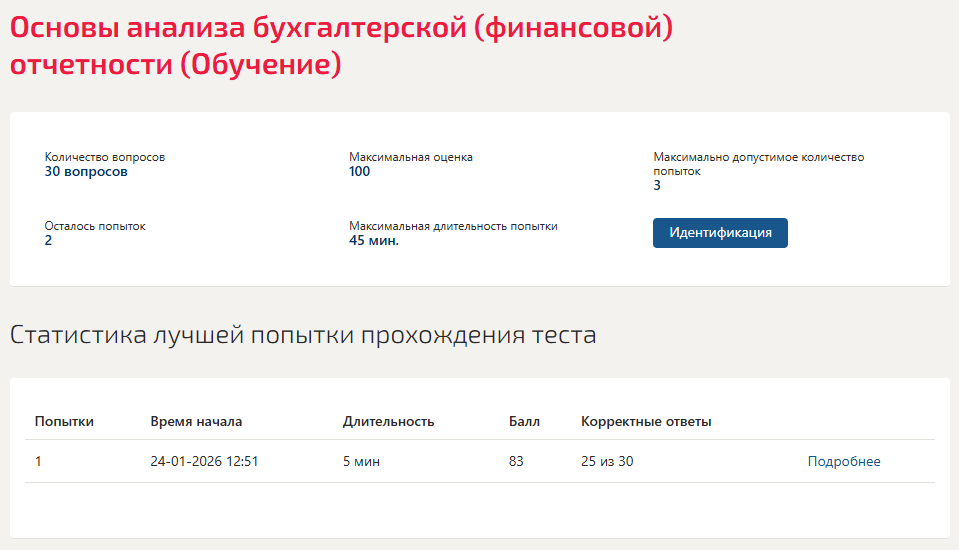
Task: Select the start time 24-01-2026 12:51 cell
Action: point(204,461)
